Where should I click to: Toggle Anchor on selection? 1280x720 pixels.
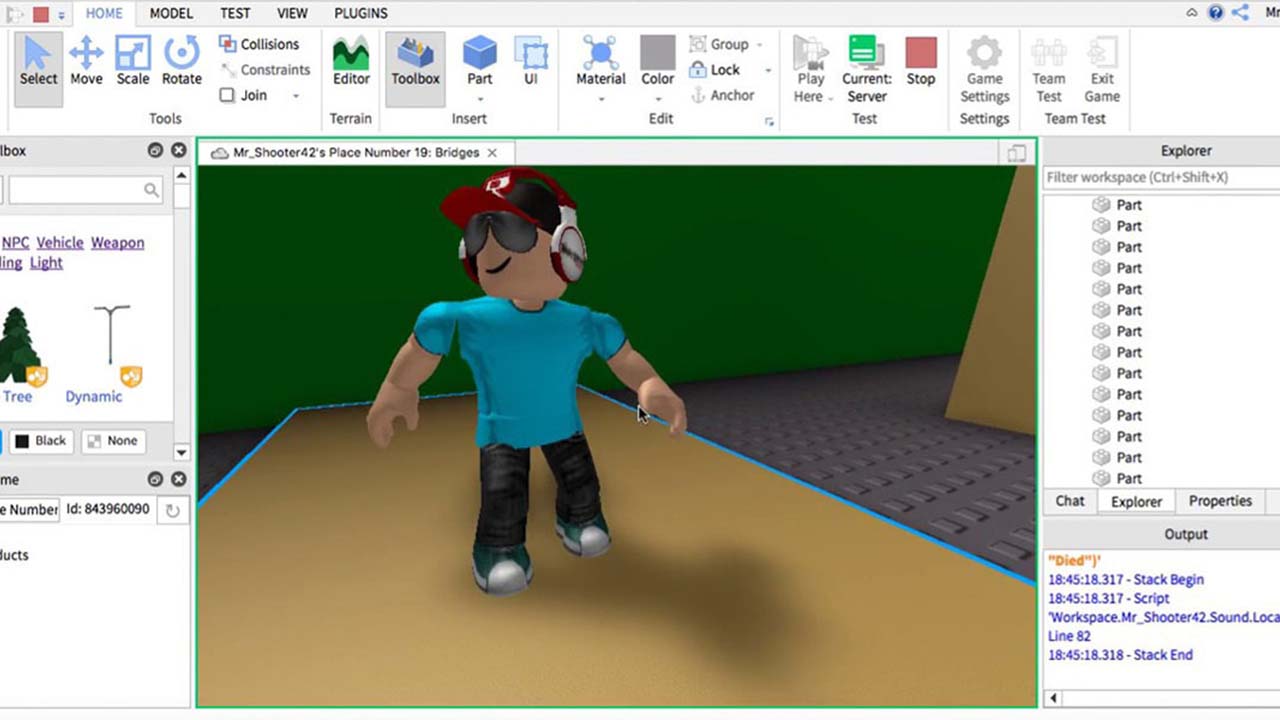click(x=722, y=95)
